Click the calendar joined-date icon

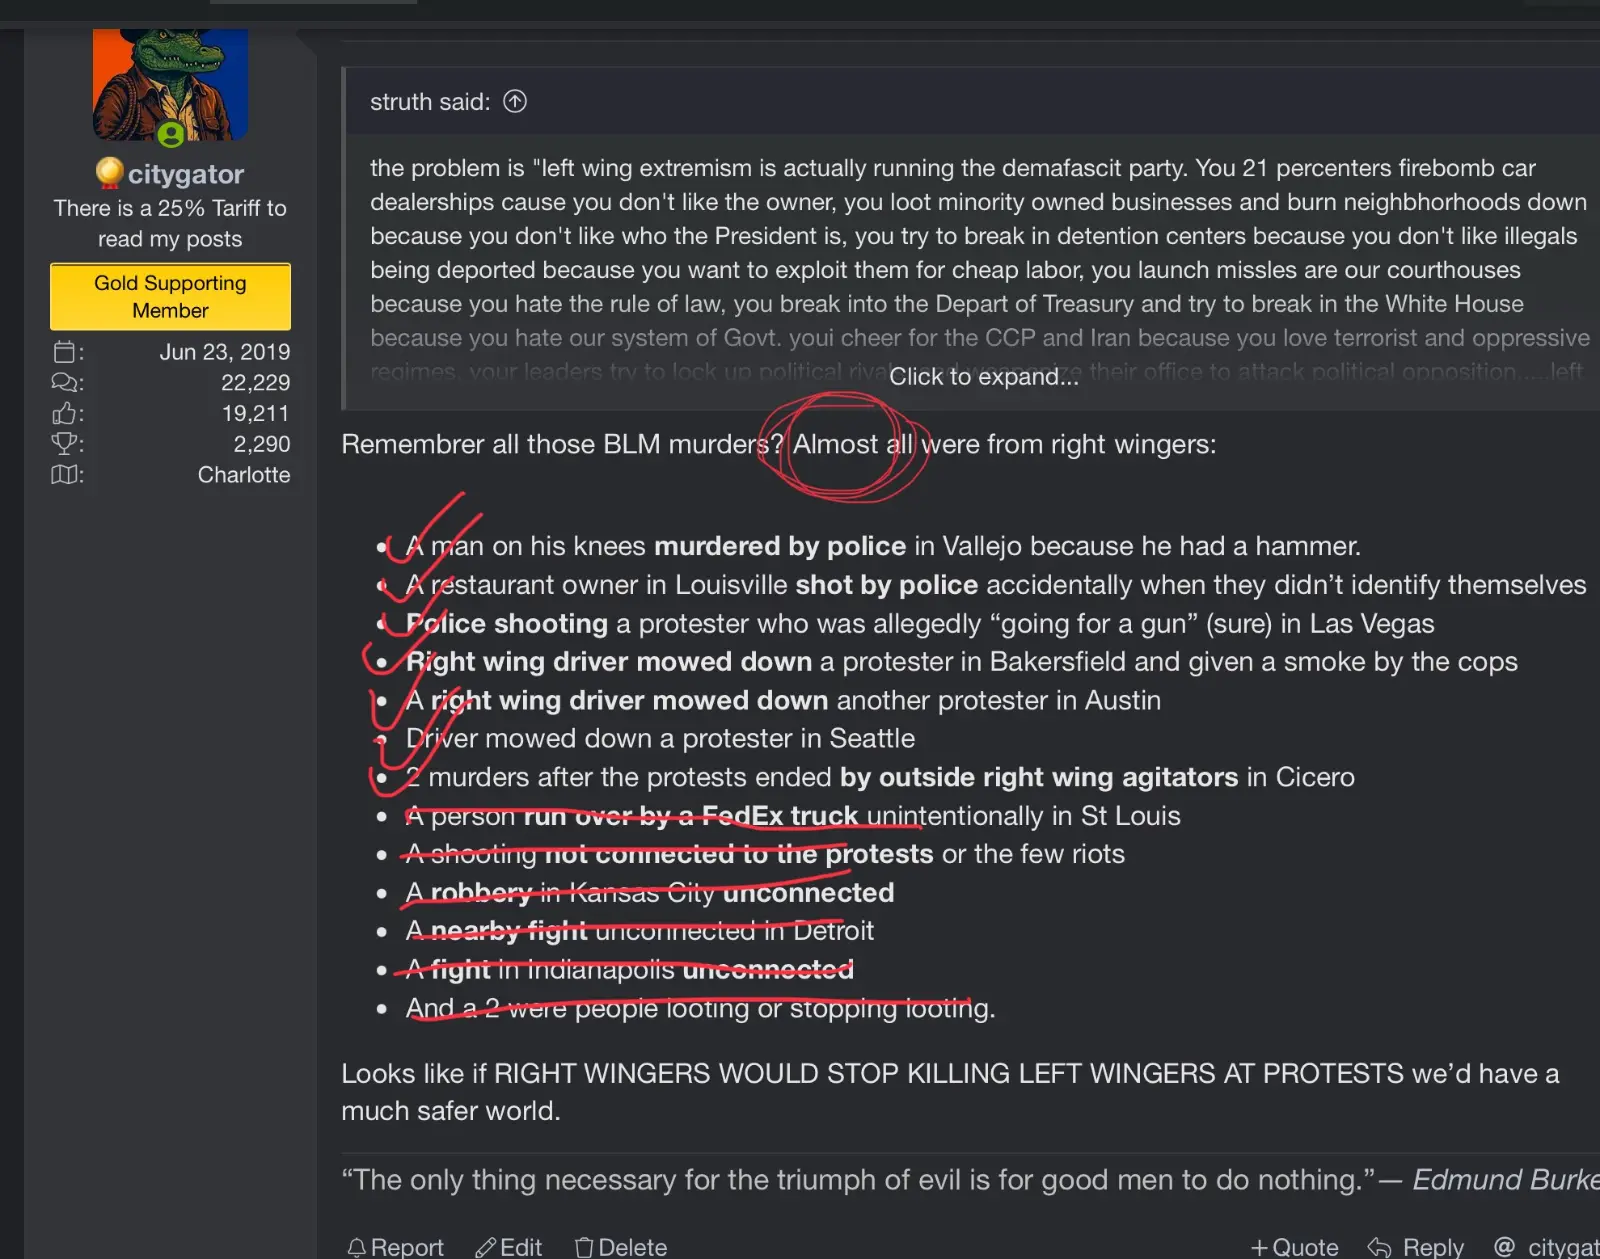pos(65,352)
